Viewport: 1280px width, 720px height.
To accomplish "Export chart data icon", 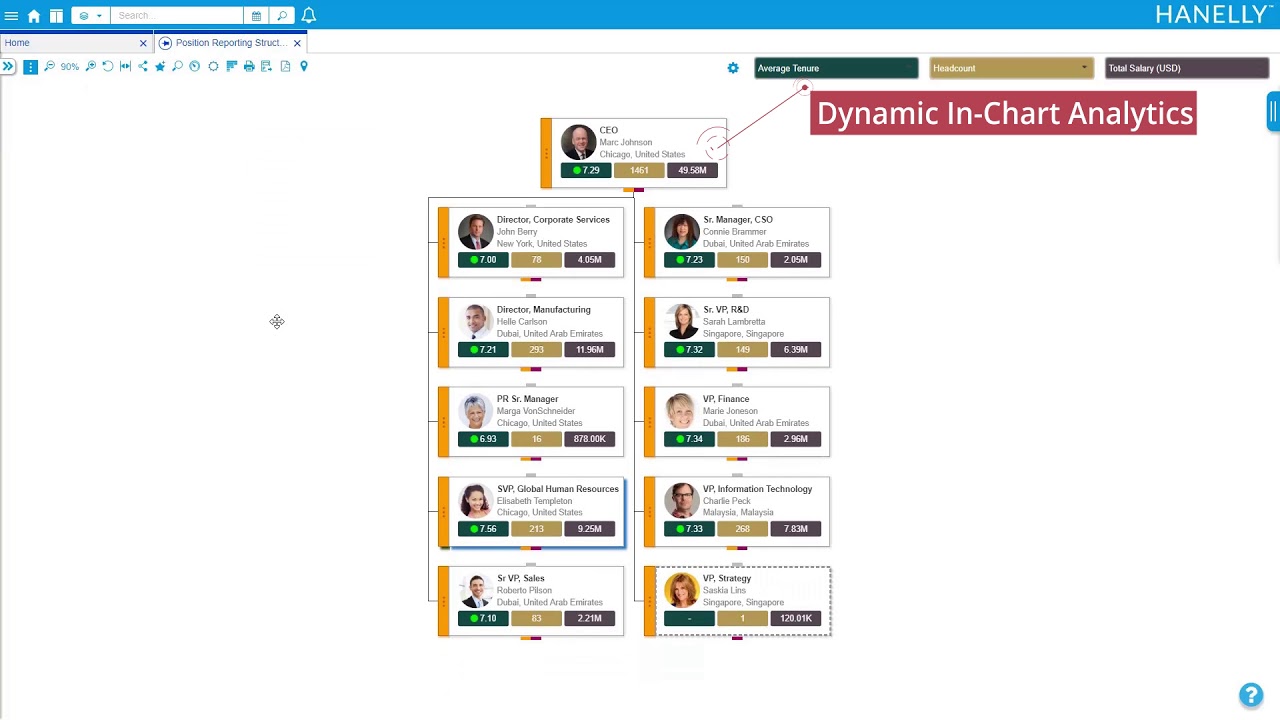I will 266,66.
